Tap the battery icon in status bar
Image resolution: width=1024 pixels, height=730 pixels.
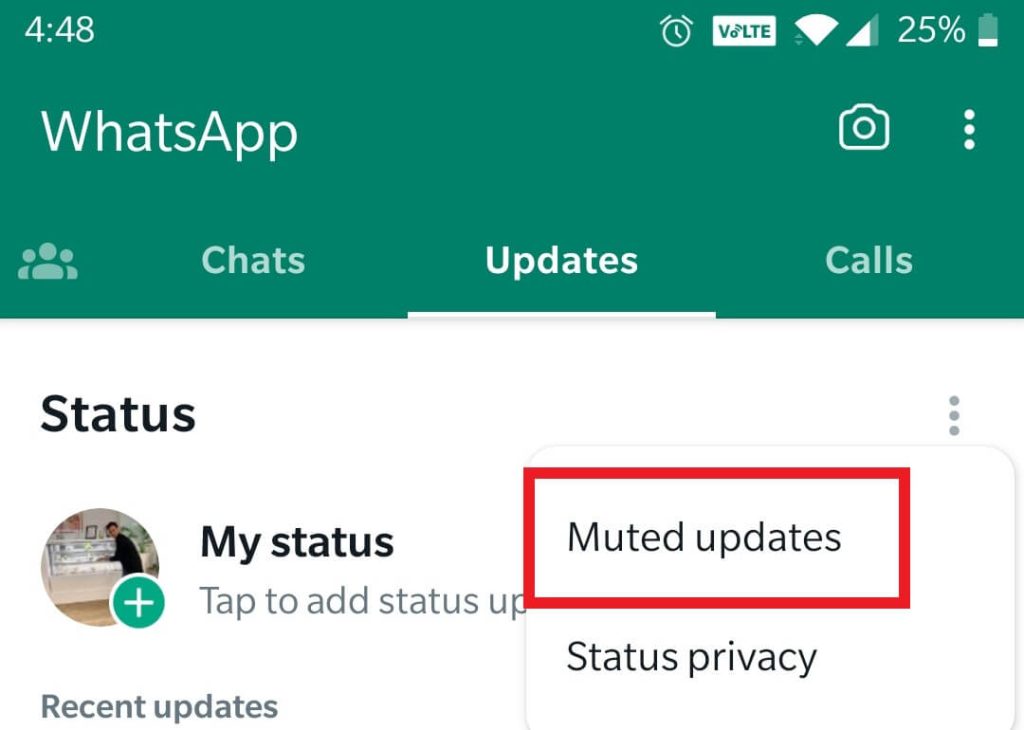[x=988, y=30]
